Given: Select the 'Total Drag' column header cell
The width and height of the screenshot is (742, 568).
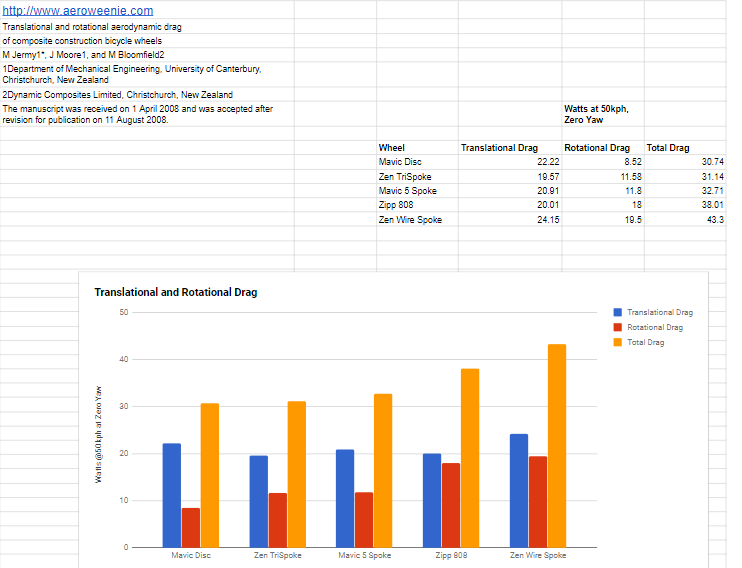Looking at the screenshot, I should (685, 148).
